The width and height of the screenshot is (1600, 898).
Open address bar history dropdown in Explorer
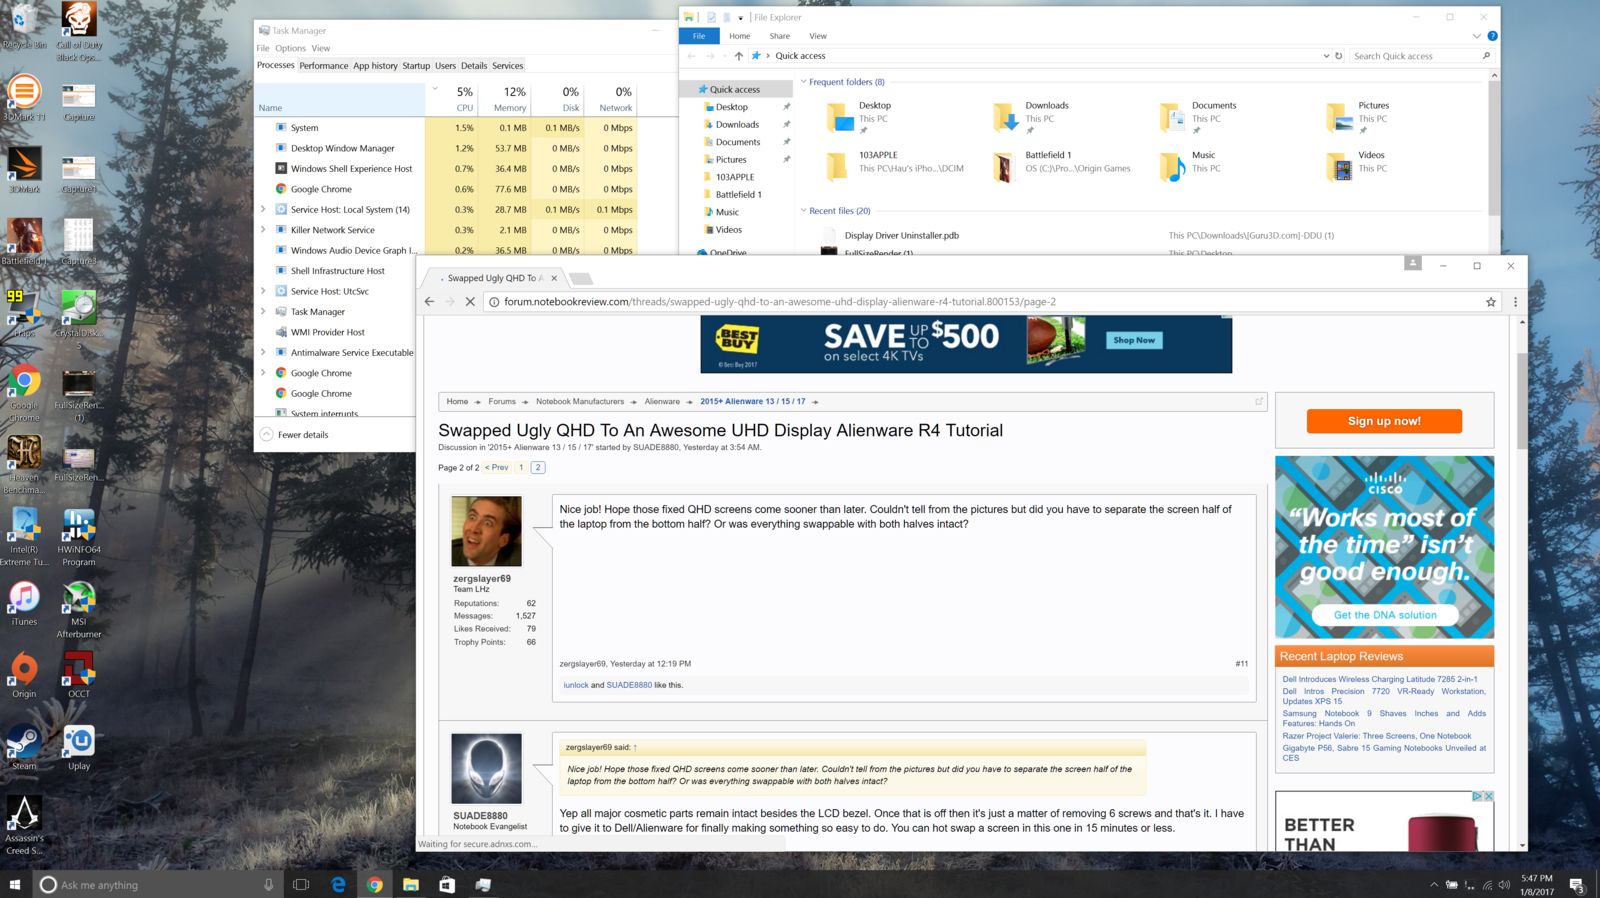tap(1326, 56)
